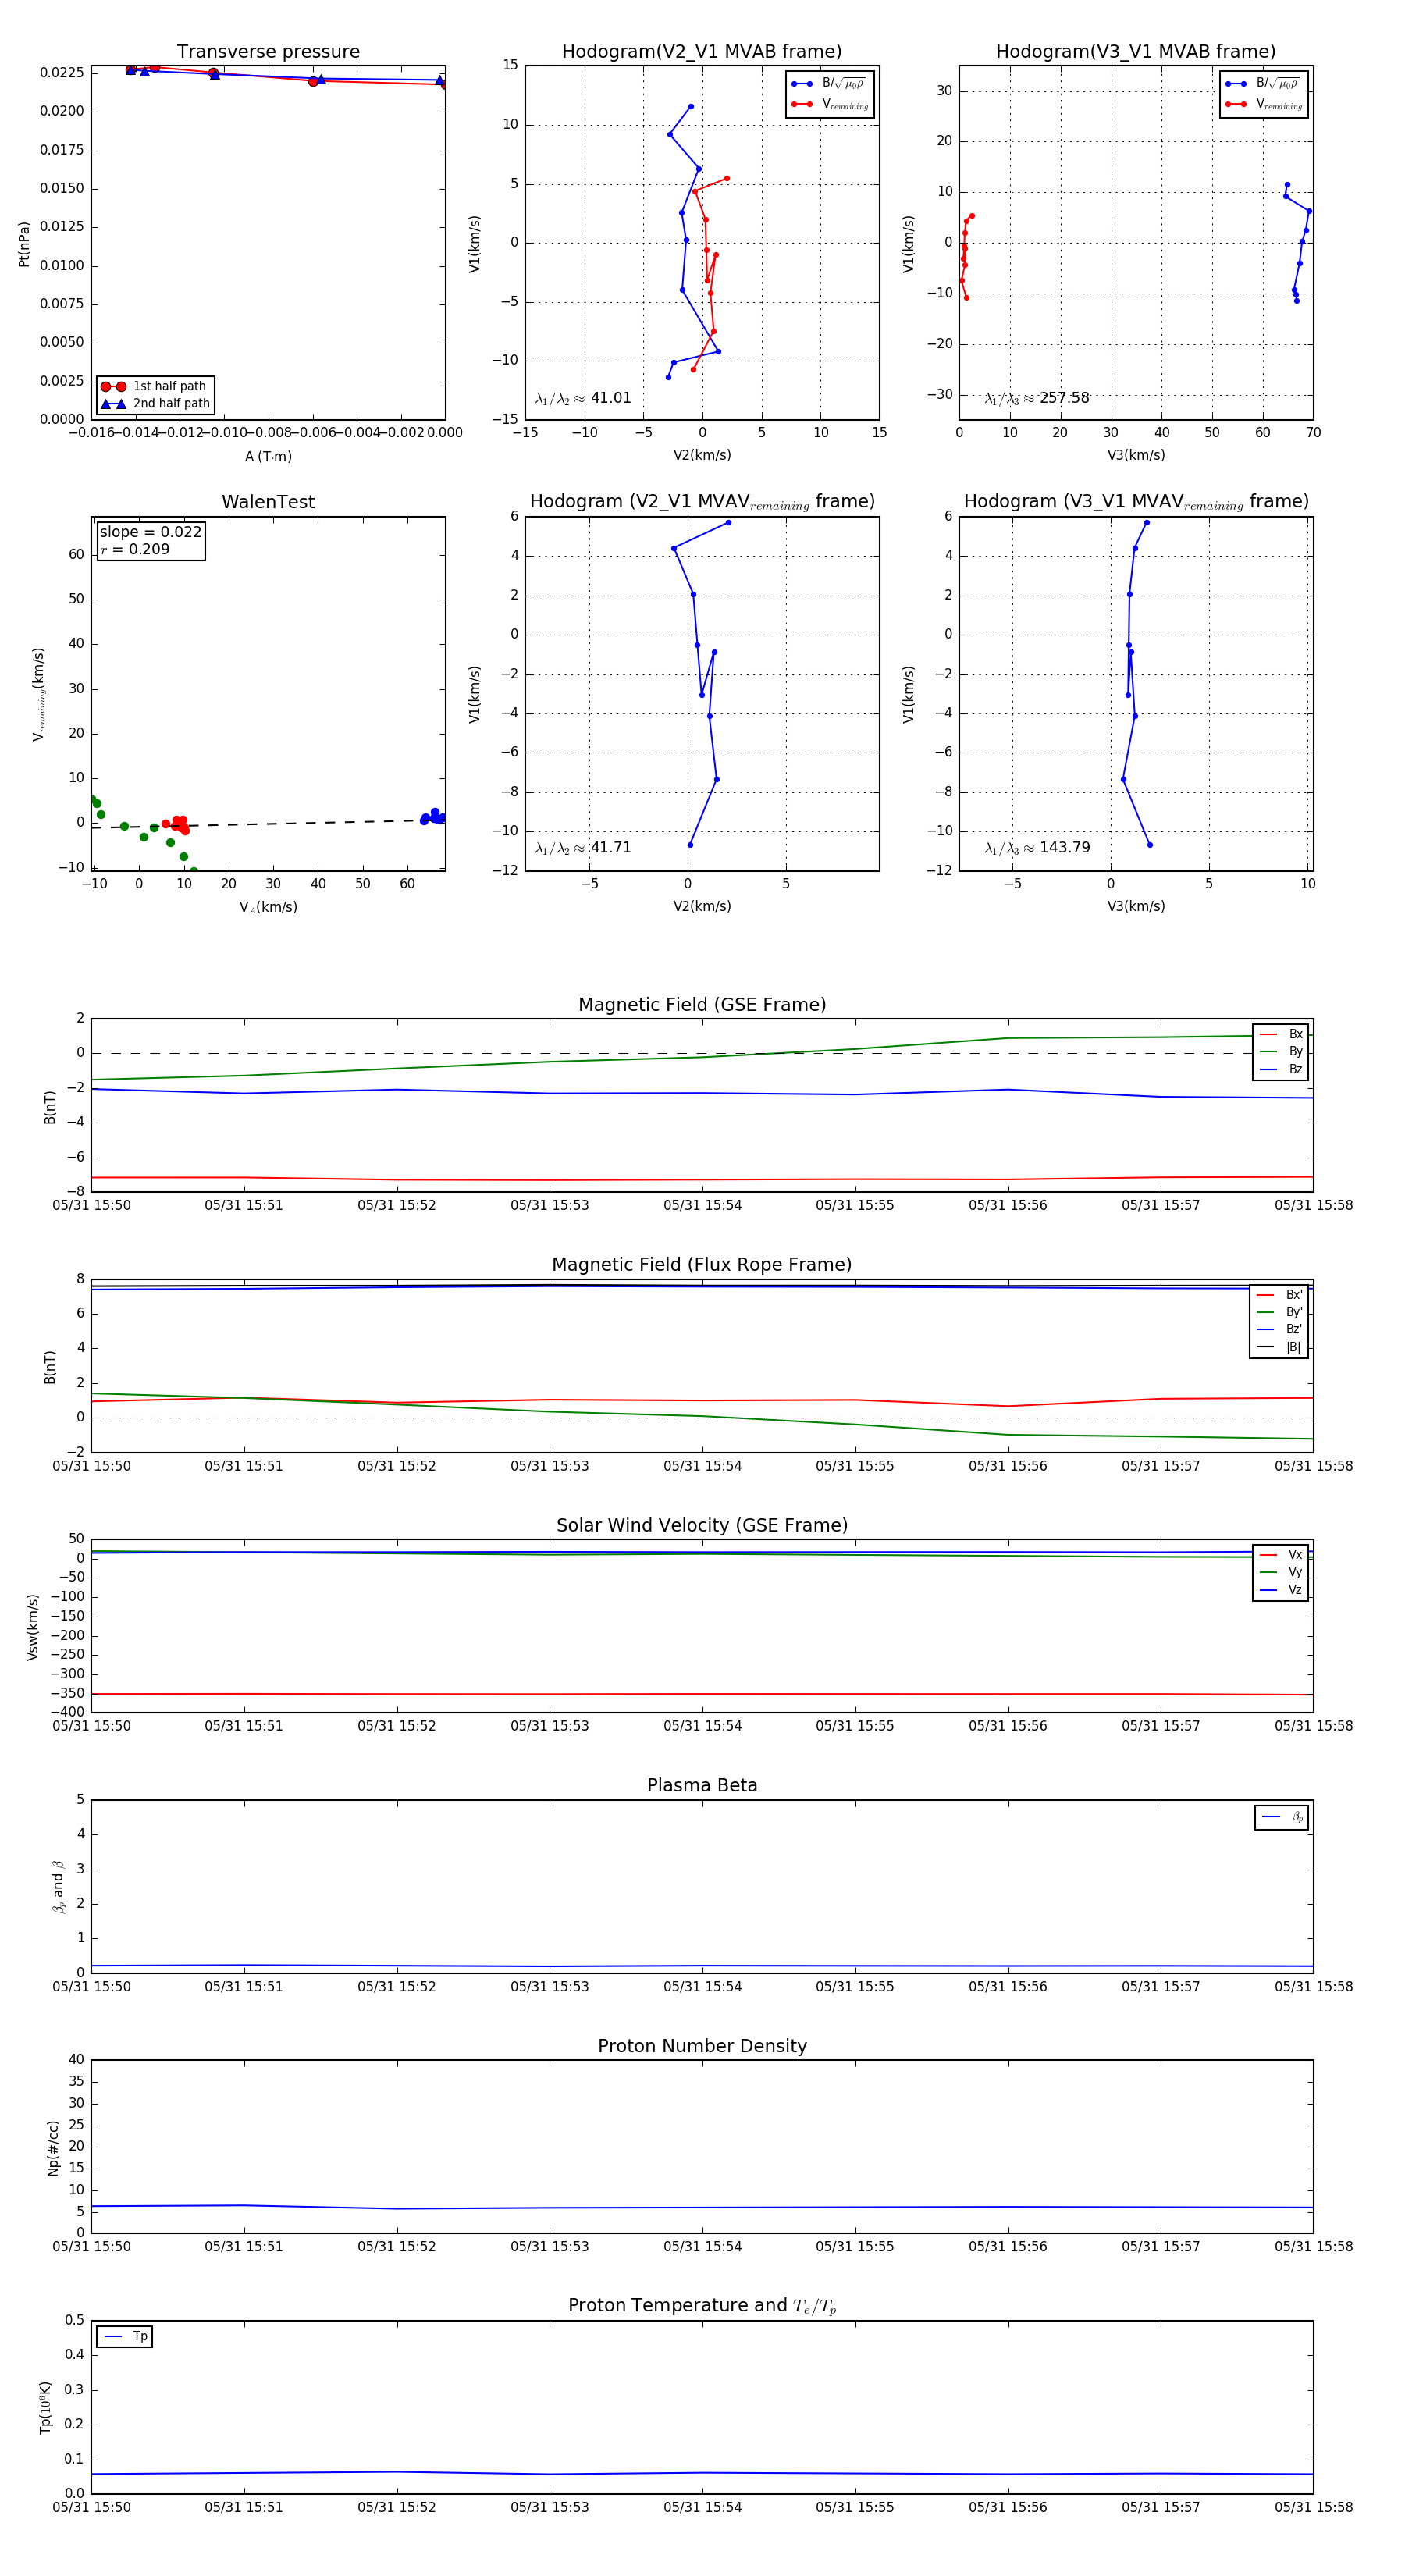Viewport: 1405px width, 2576px height.
Task: Click the blue cluster of points in WalenTest
Action: pyautogui.click(x=433, y=817)
